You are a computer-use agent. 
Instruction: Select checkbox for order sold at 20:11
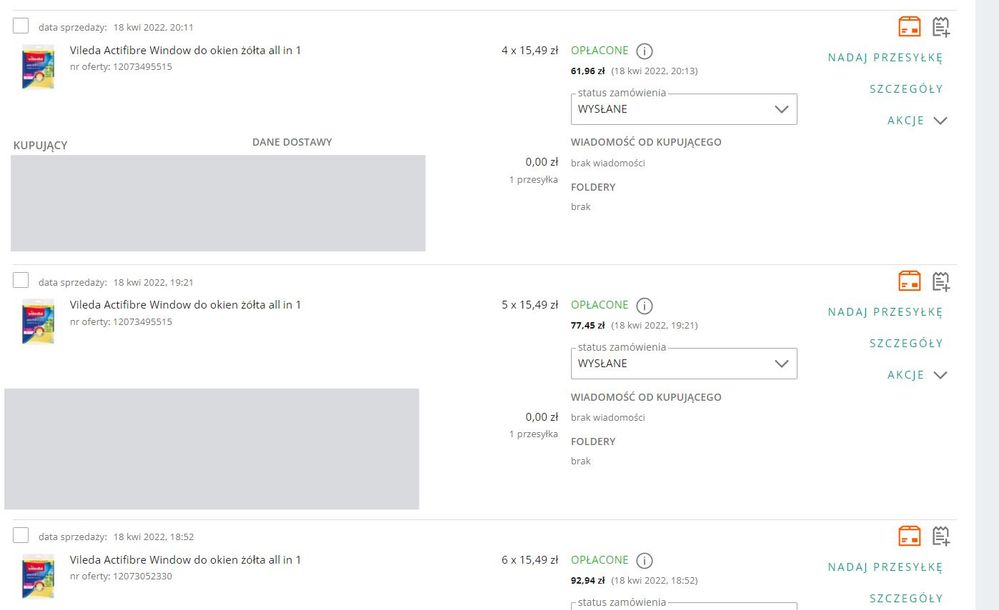[x=21, y=25]
